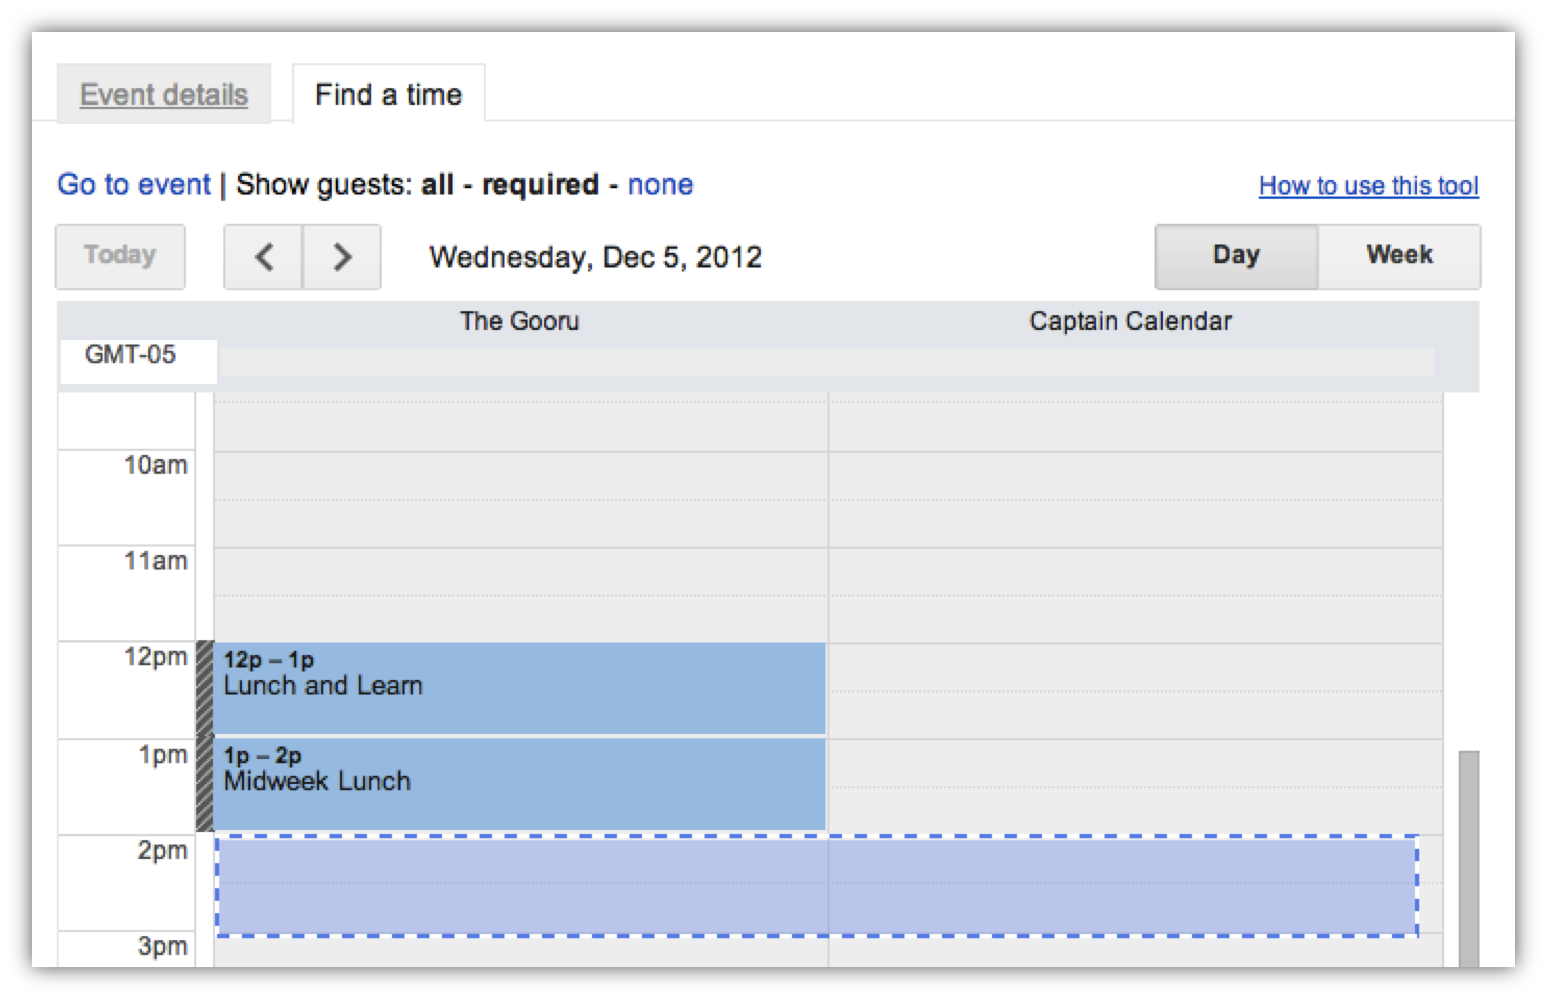Switch to Day view
The width and height of the screenshot is (1547, 999).
coord(1236,256)
